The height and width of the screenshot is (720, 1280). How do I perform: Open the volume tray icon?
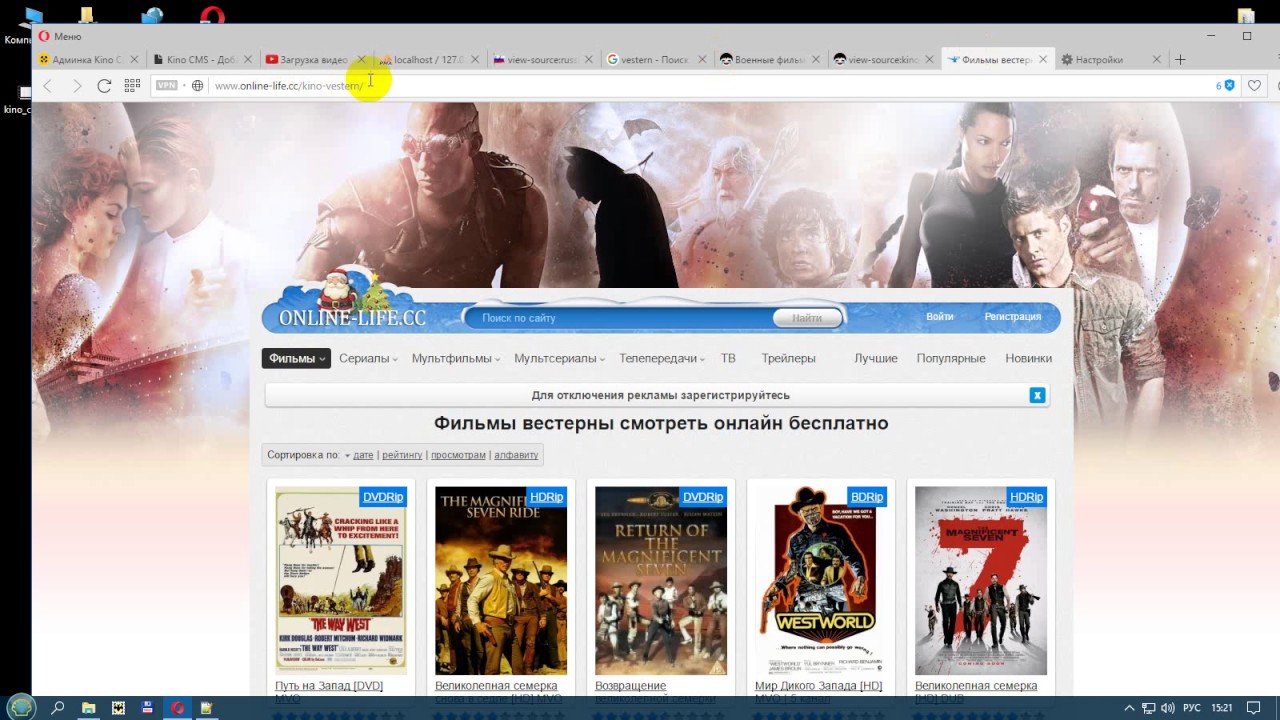tap(1167, 708)
